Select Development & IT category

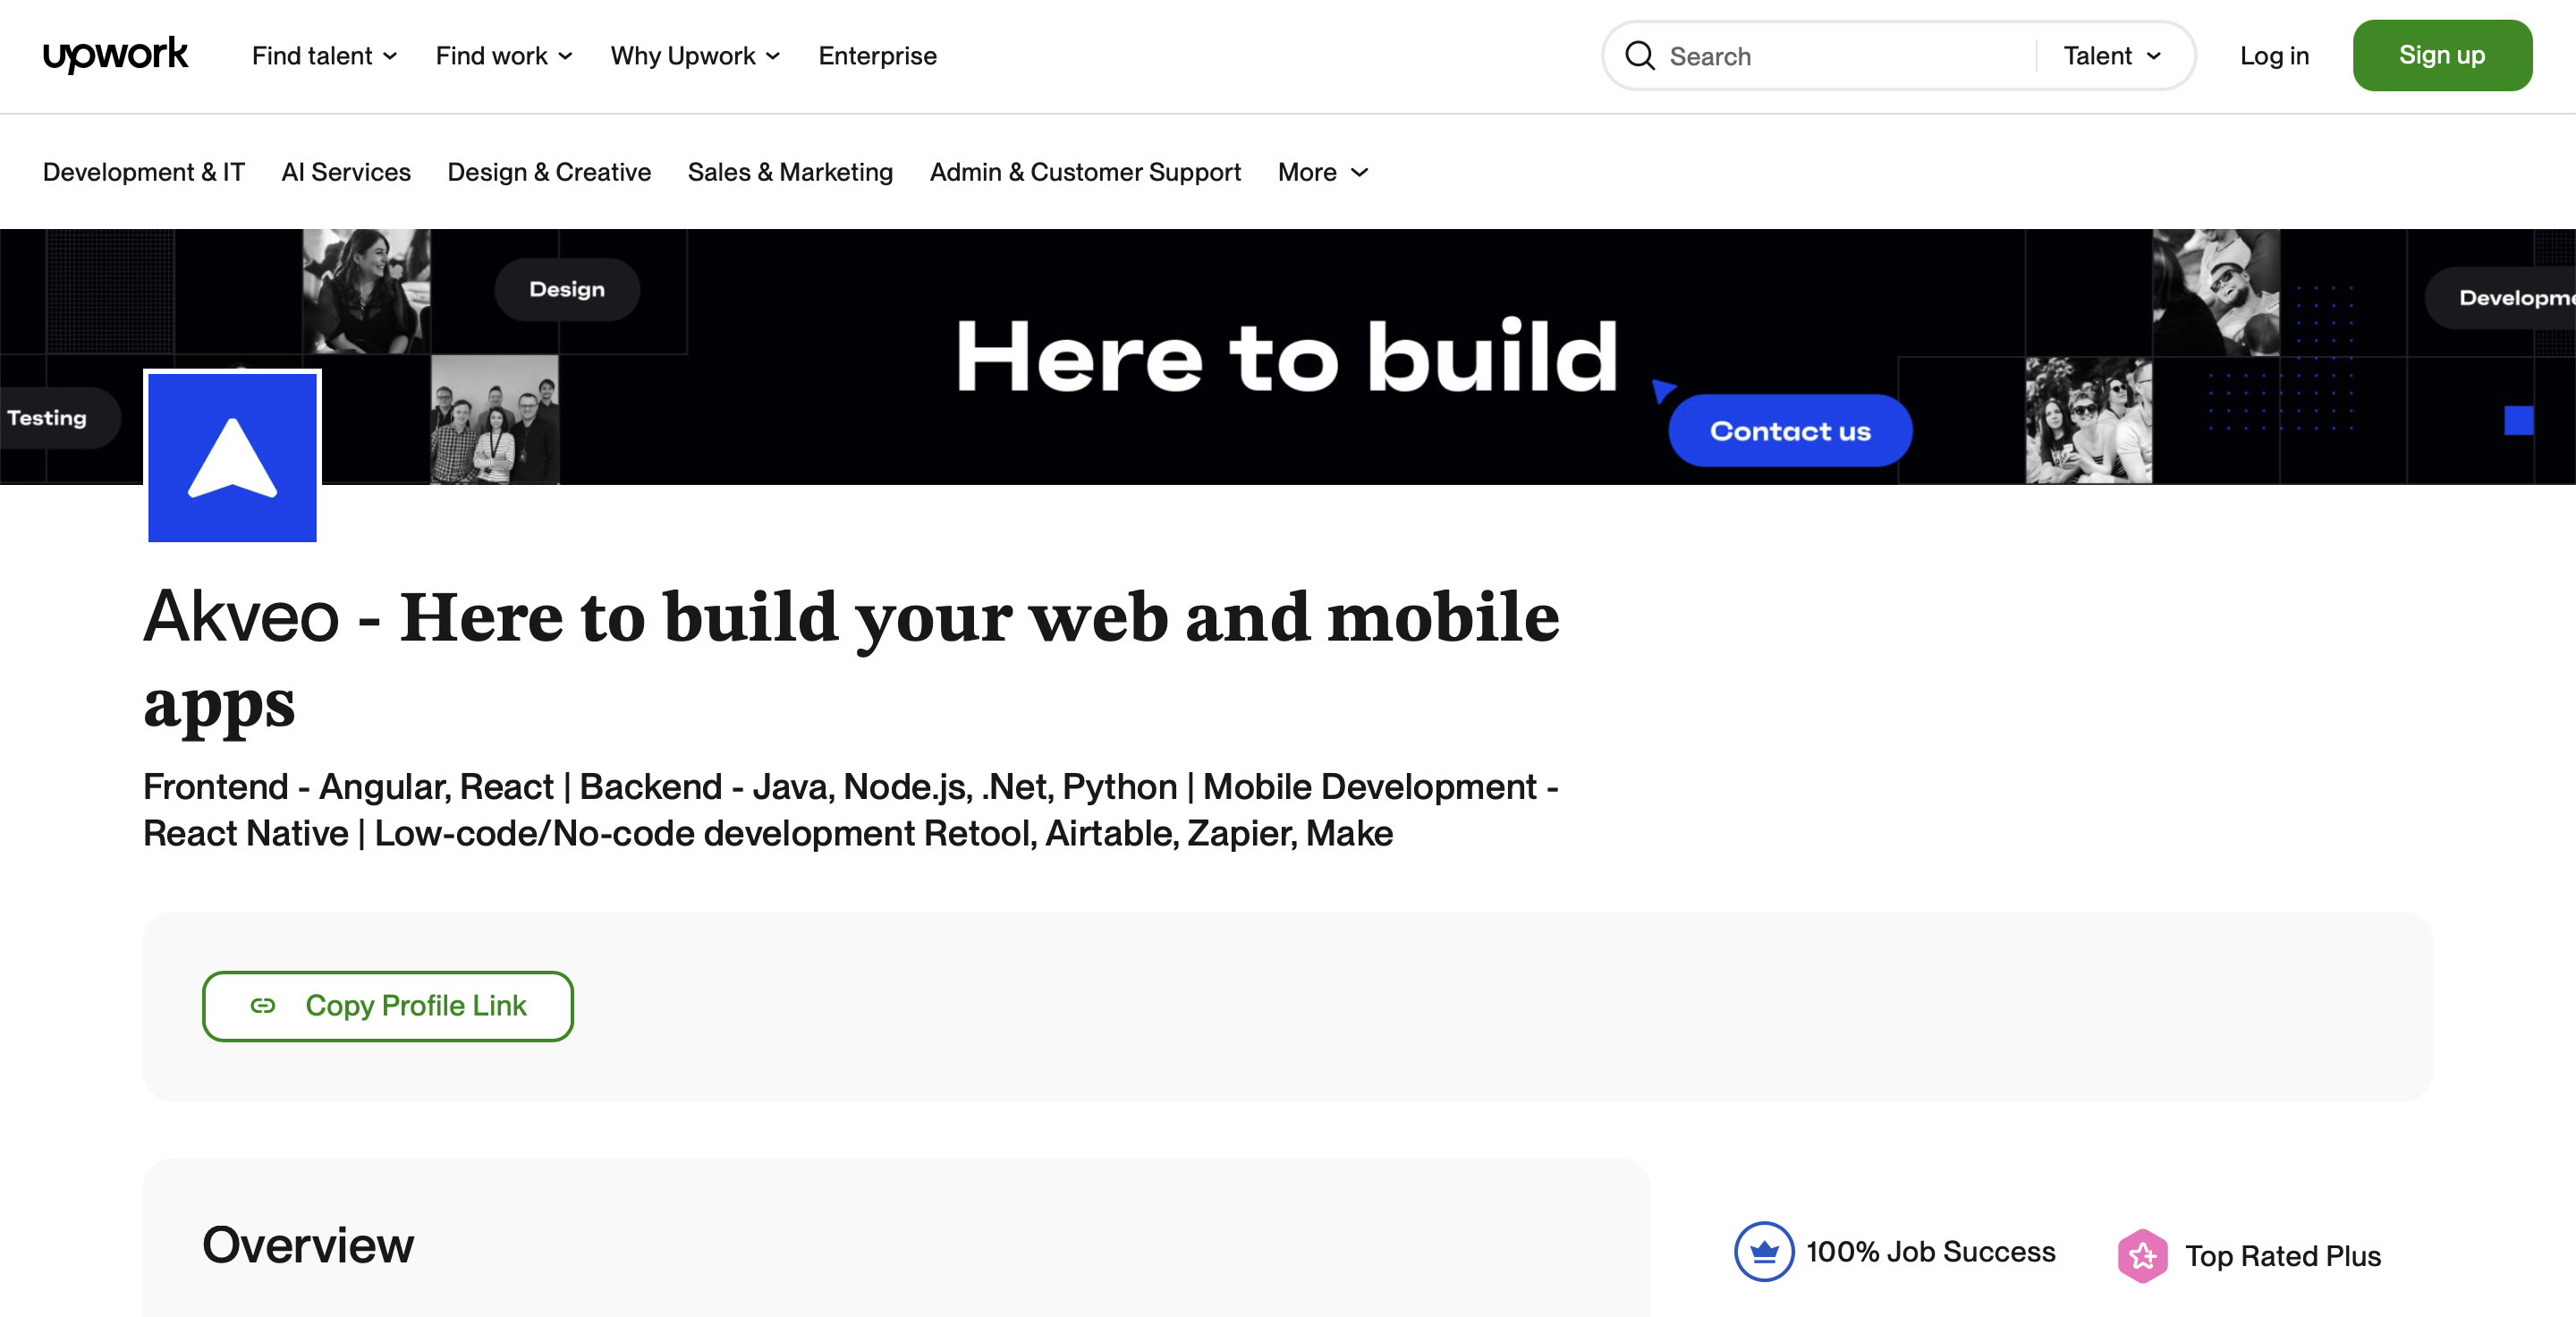(144, 172)
